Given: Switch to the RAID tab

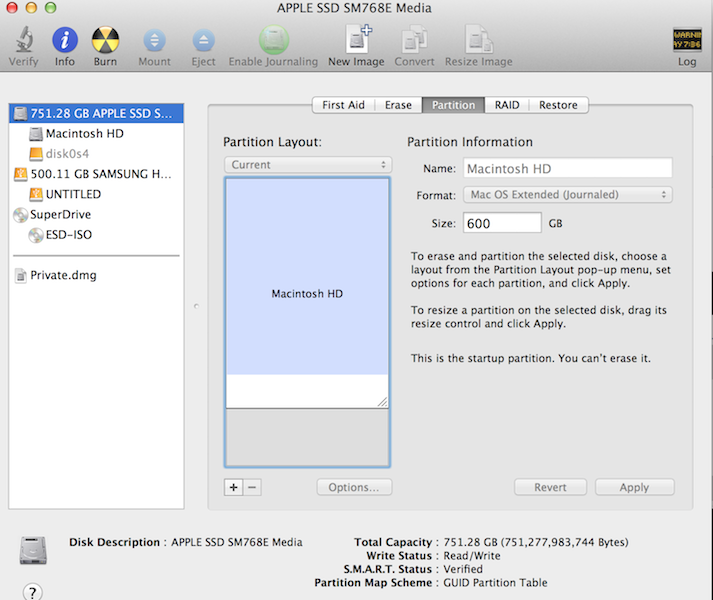Looking at the screenshot, I should click(507, 105).
